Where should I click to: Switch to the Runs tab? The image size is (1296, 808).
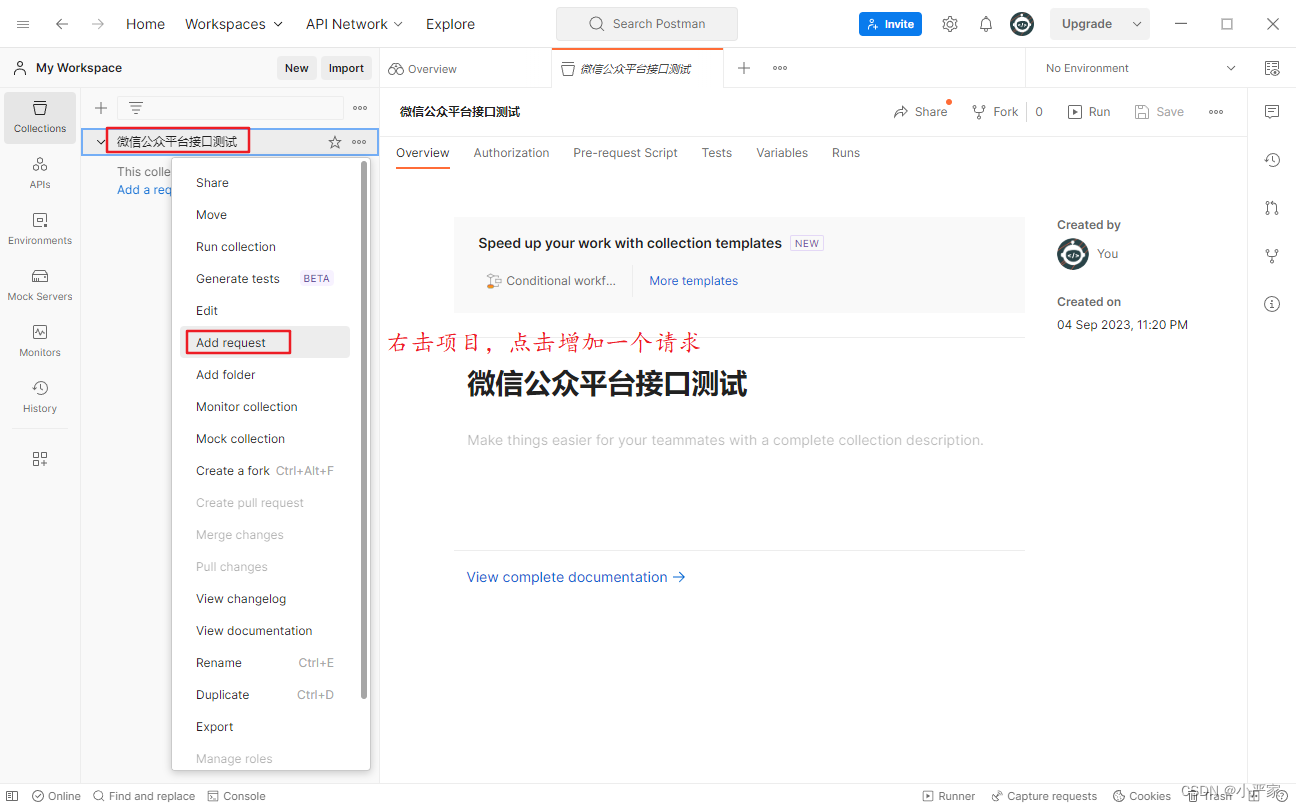(x=846, y=153)
